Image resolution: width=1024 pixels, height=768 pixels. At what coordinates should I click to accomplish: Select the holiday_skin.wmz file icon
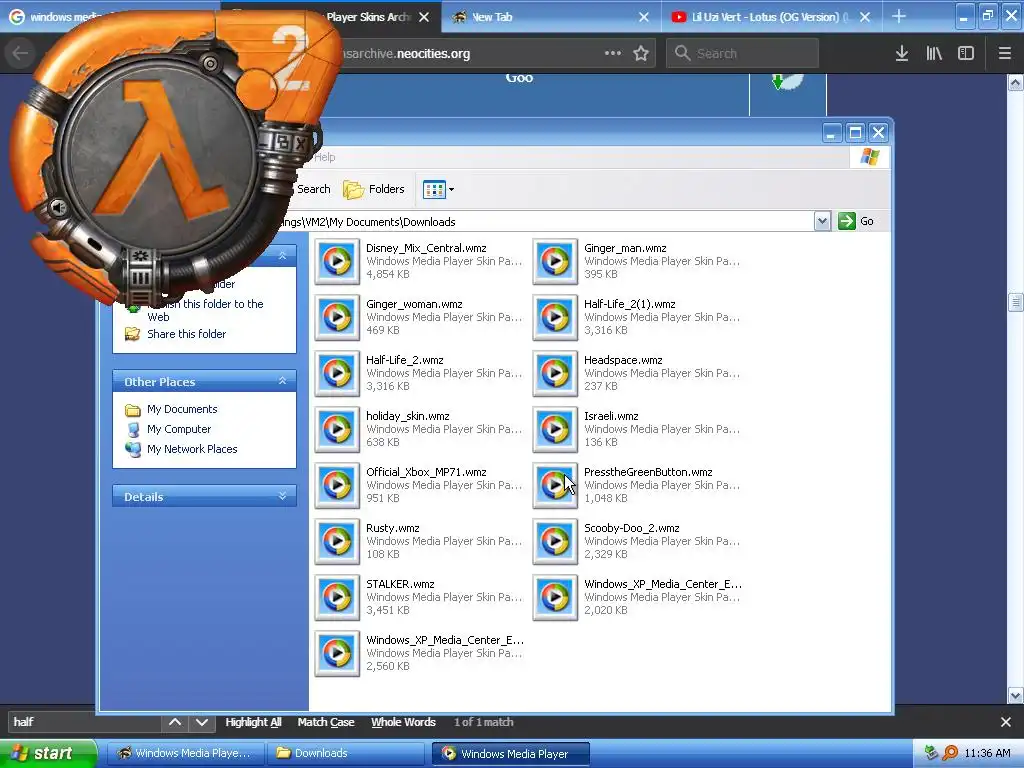tap(337, 430)
